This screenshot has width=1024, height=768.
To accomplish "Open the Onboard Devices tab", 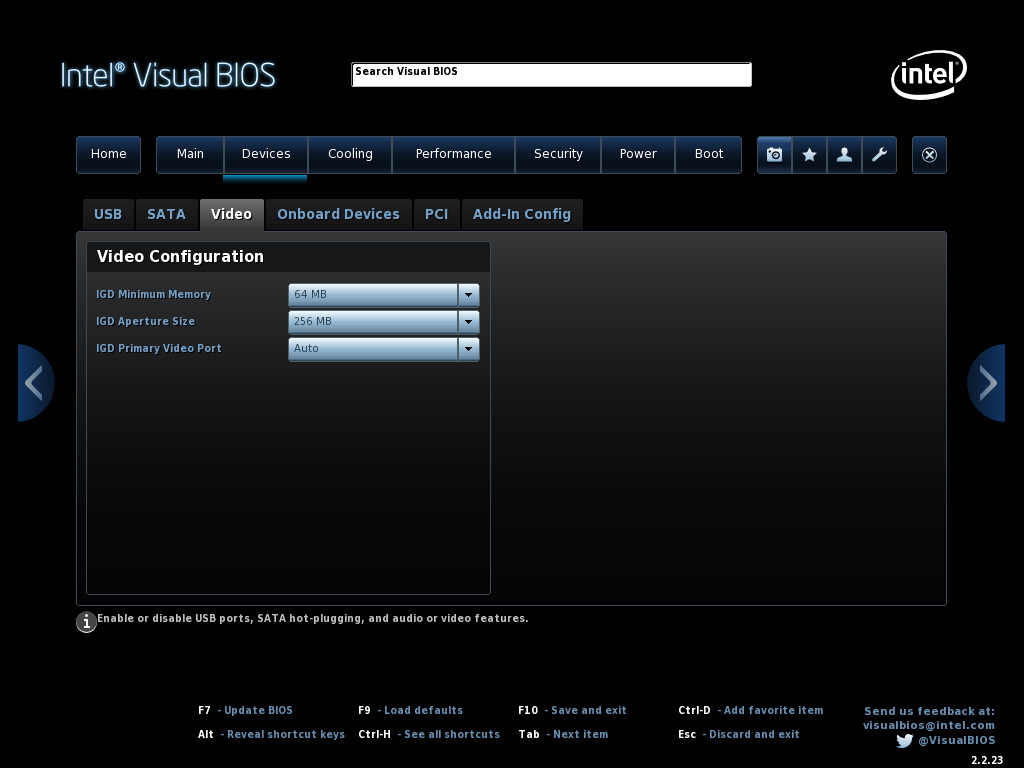I will coord(338,214).
